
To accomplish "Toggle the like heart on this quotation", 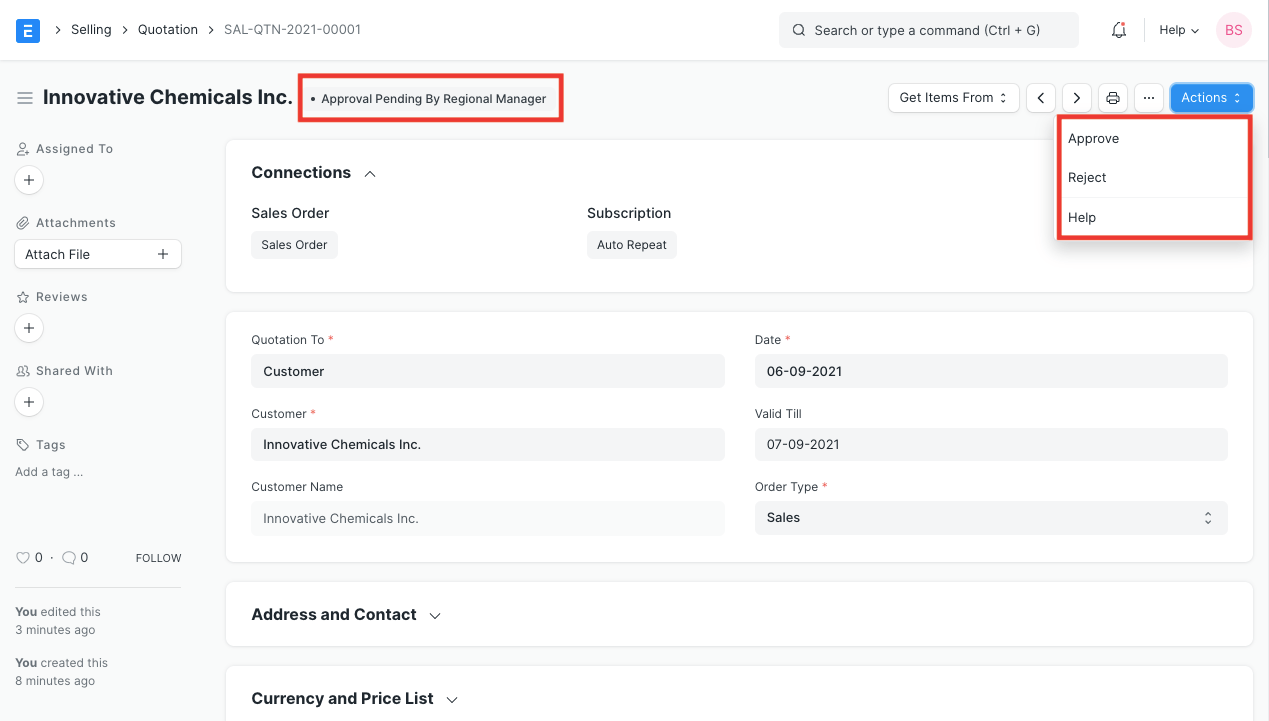I will (x=23, y=557).
